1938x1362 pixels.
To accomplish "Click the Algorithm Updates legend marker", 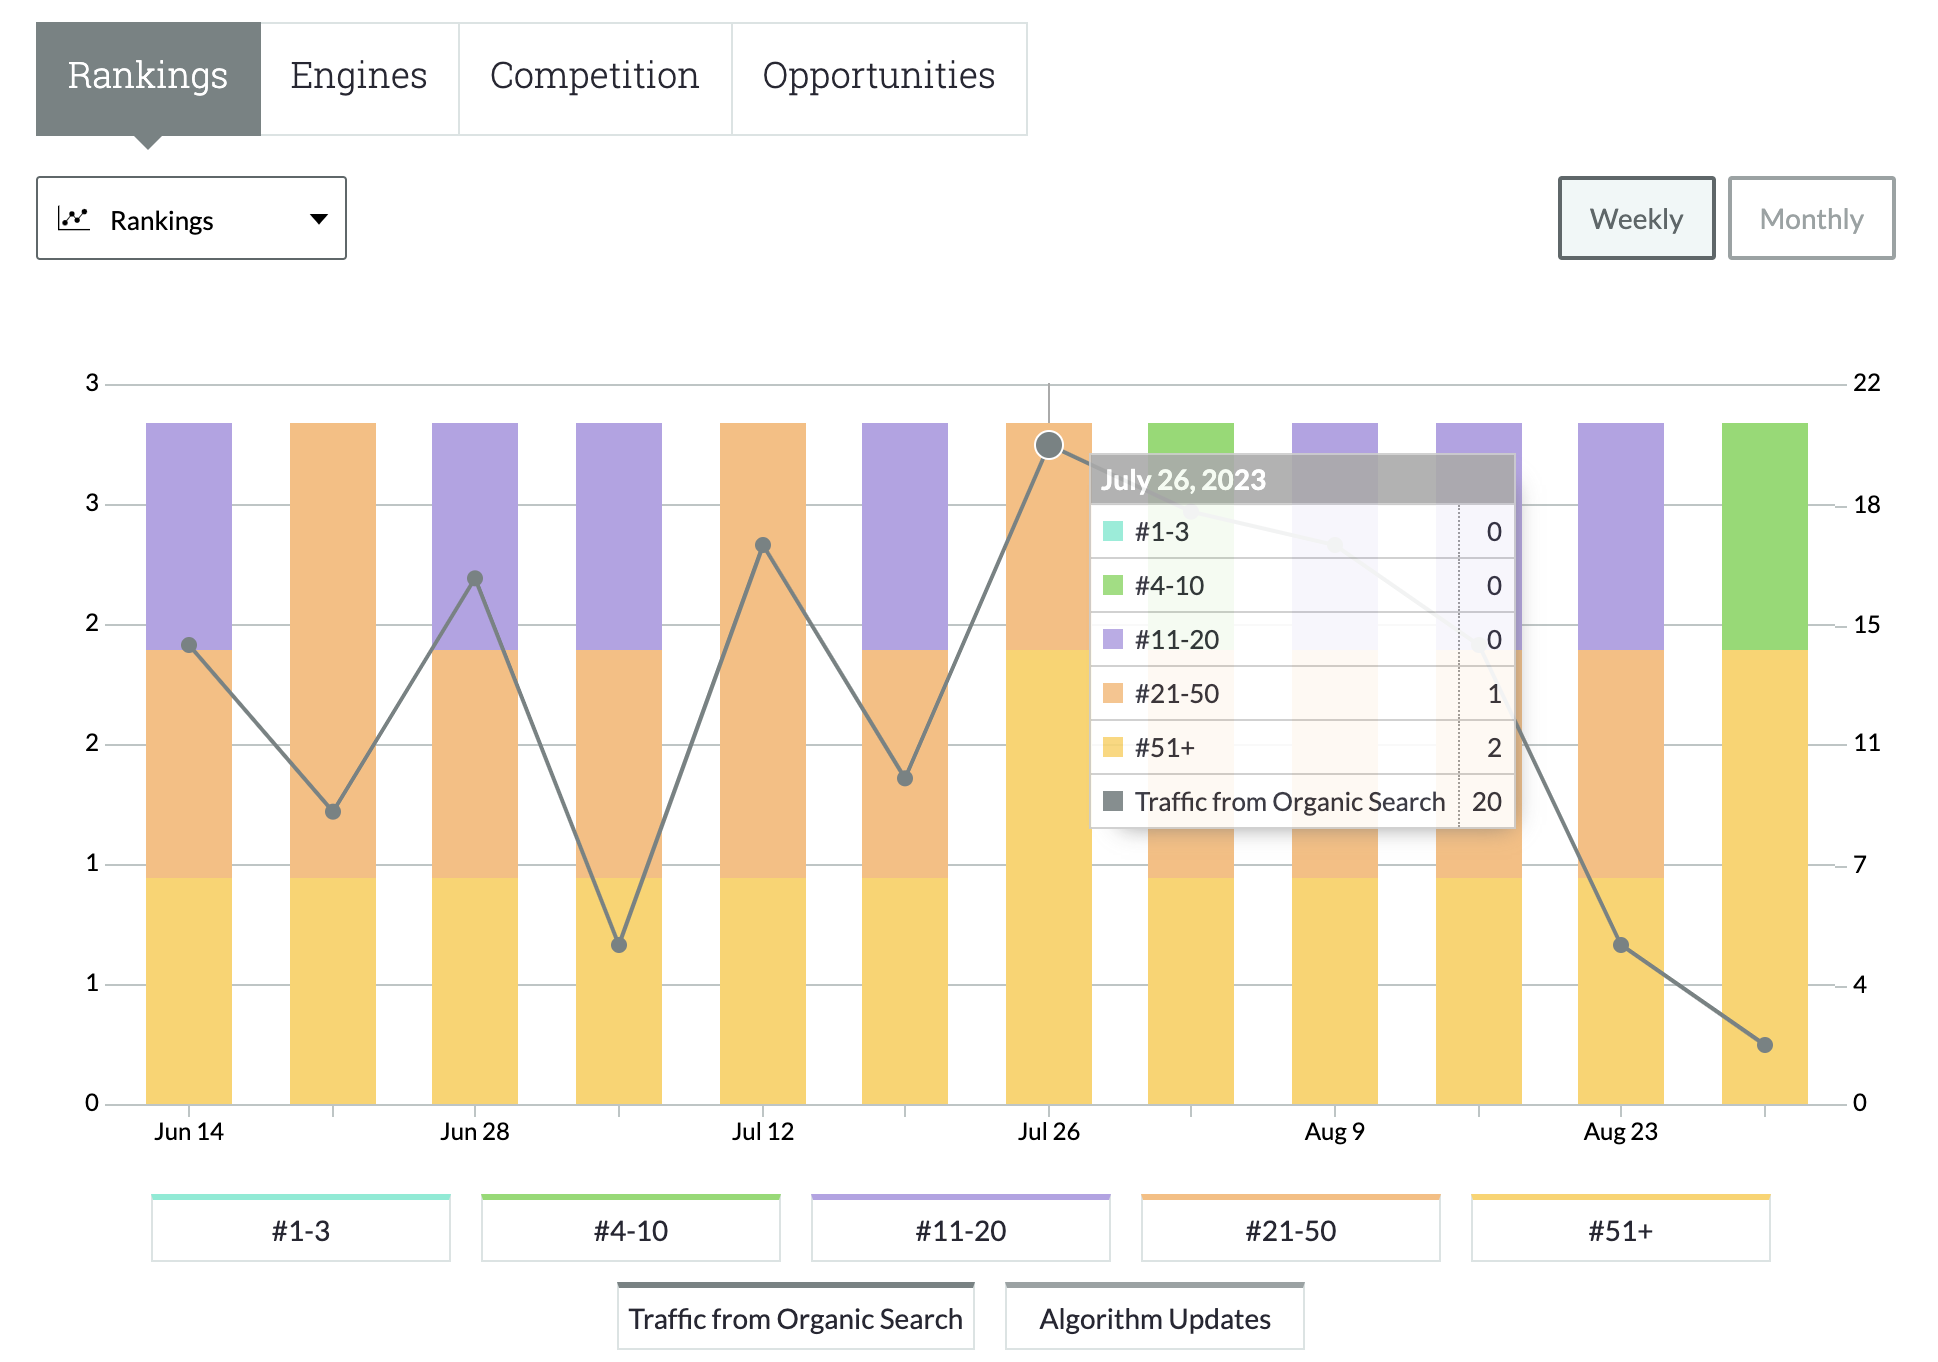I will 1155,1284.
